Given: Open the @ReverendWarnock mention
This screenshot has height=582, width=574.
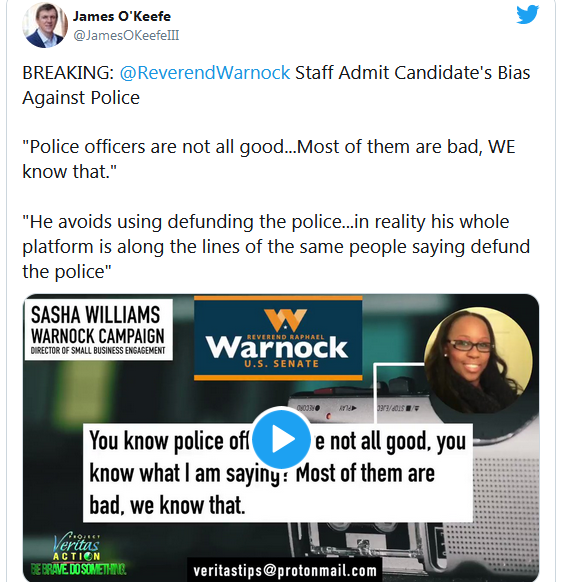Looking at the screenshot, I should (205, 73).
